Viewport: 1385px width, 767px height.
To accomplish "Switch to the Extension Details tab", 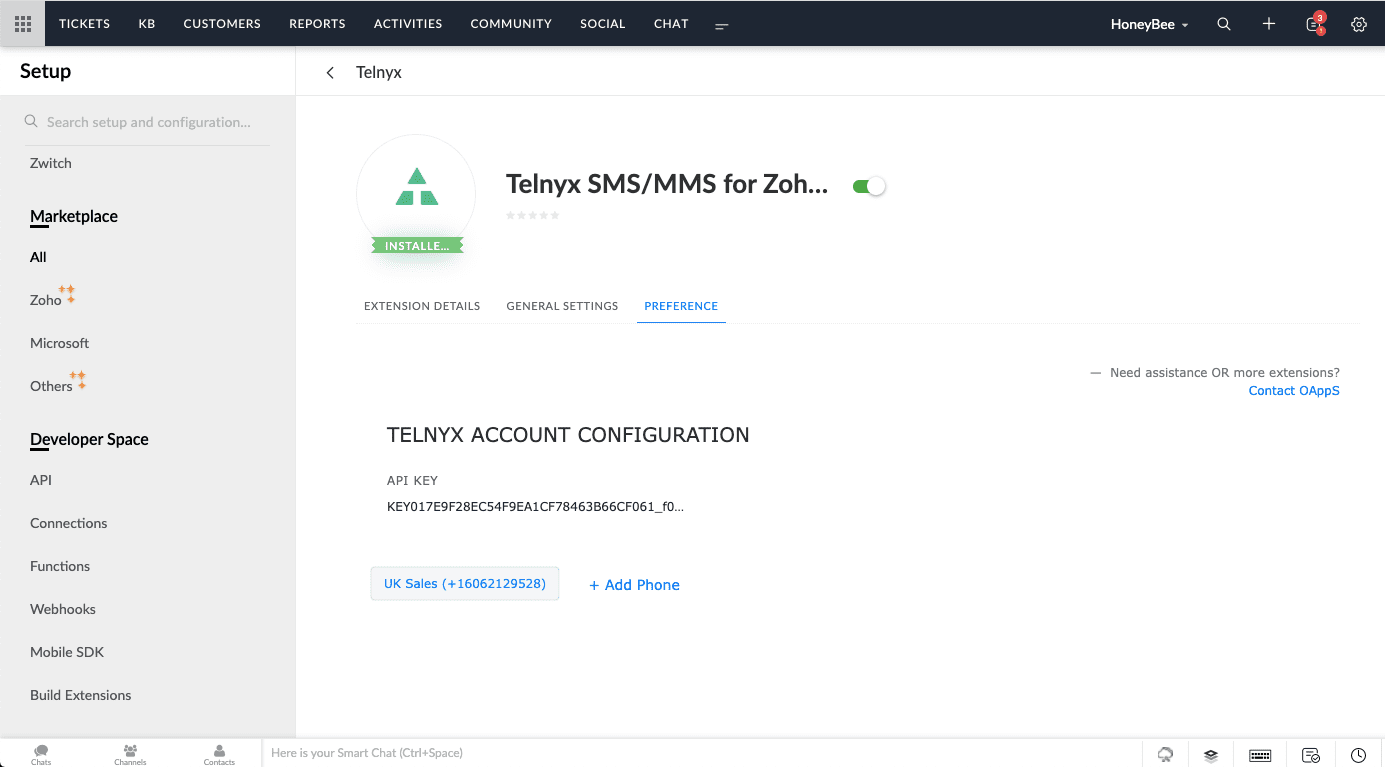I will click(x=422, y=306).
